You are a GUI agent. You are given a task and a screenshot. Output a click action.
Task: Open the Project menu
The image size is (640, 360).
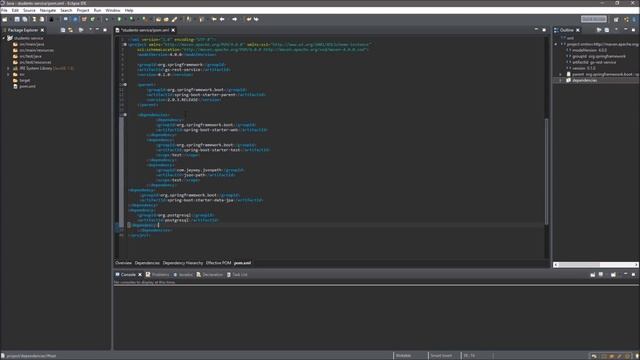click(x=83, y=10)
